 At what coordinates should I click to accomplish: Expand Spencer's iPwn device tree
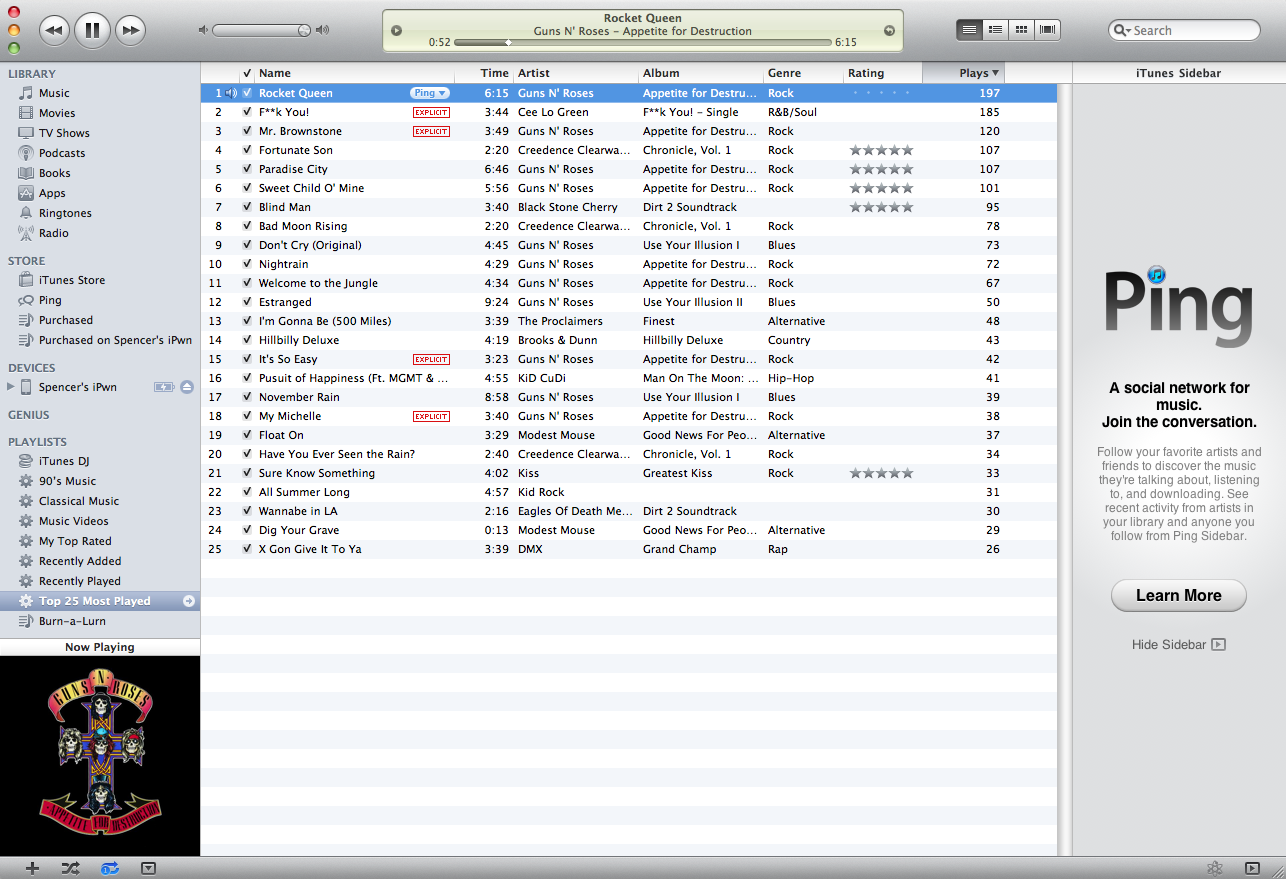click(11, 387)
